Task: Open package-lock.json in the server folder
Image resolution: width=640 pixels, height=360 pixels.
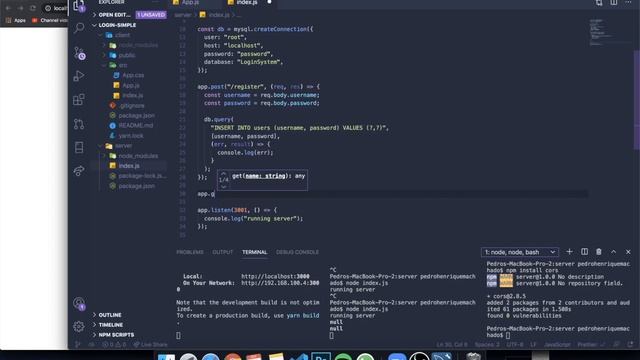Action: tap(141, 176)
